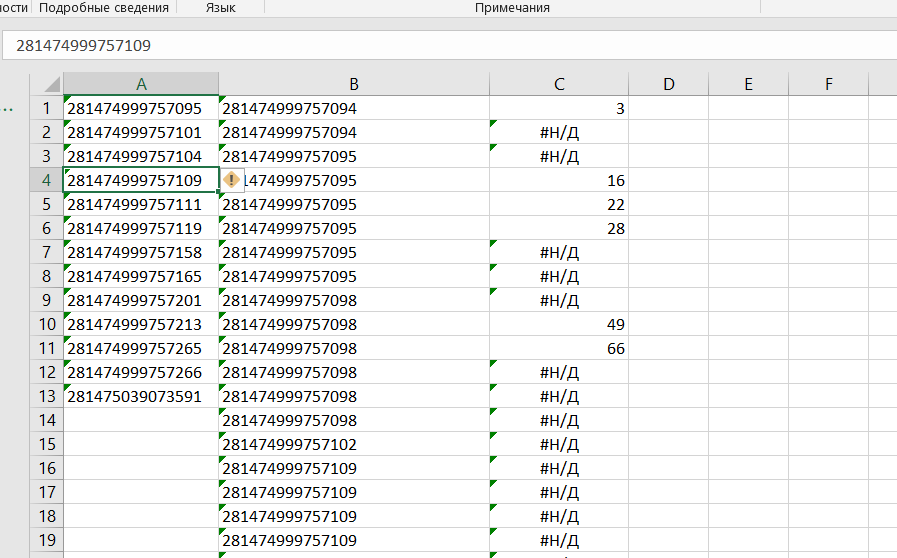Click cell C10 with value 49

[x=559, y=324]
